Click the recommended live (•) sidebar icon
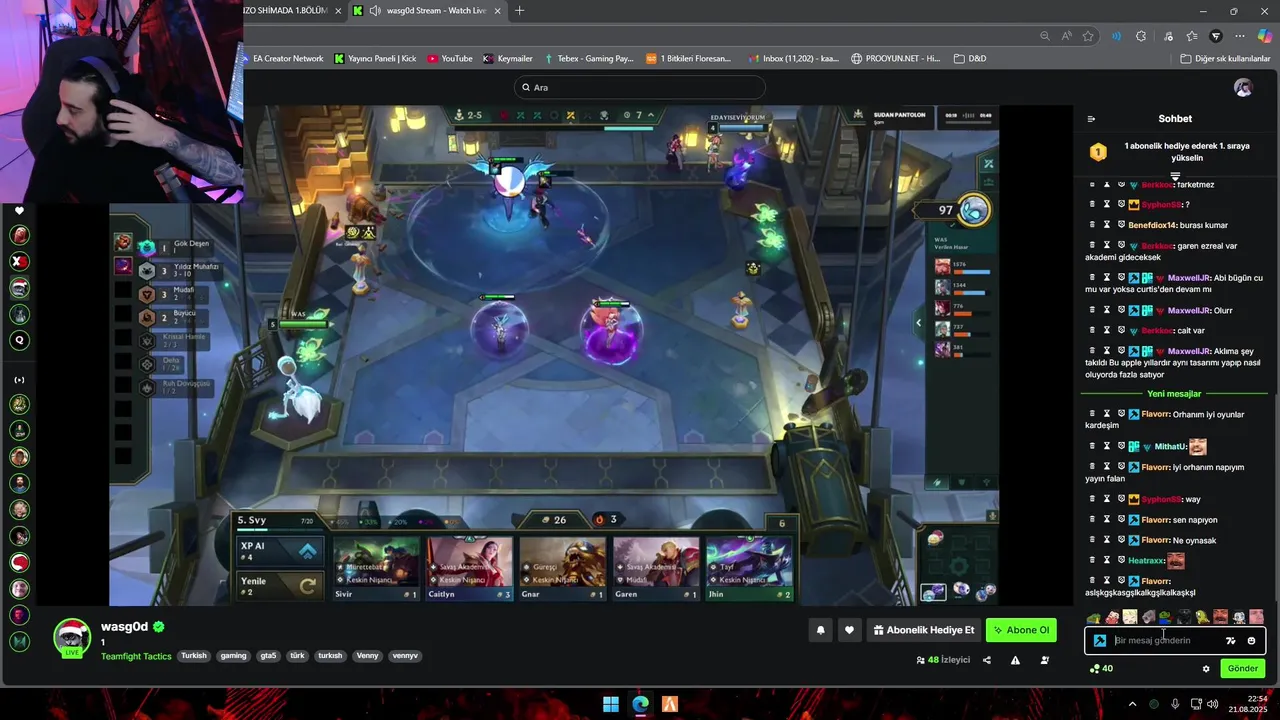 pos(19,380)
